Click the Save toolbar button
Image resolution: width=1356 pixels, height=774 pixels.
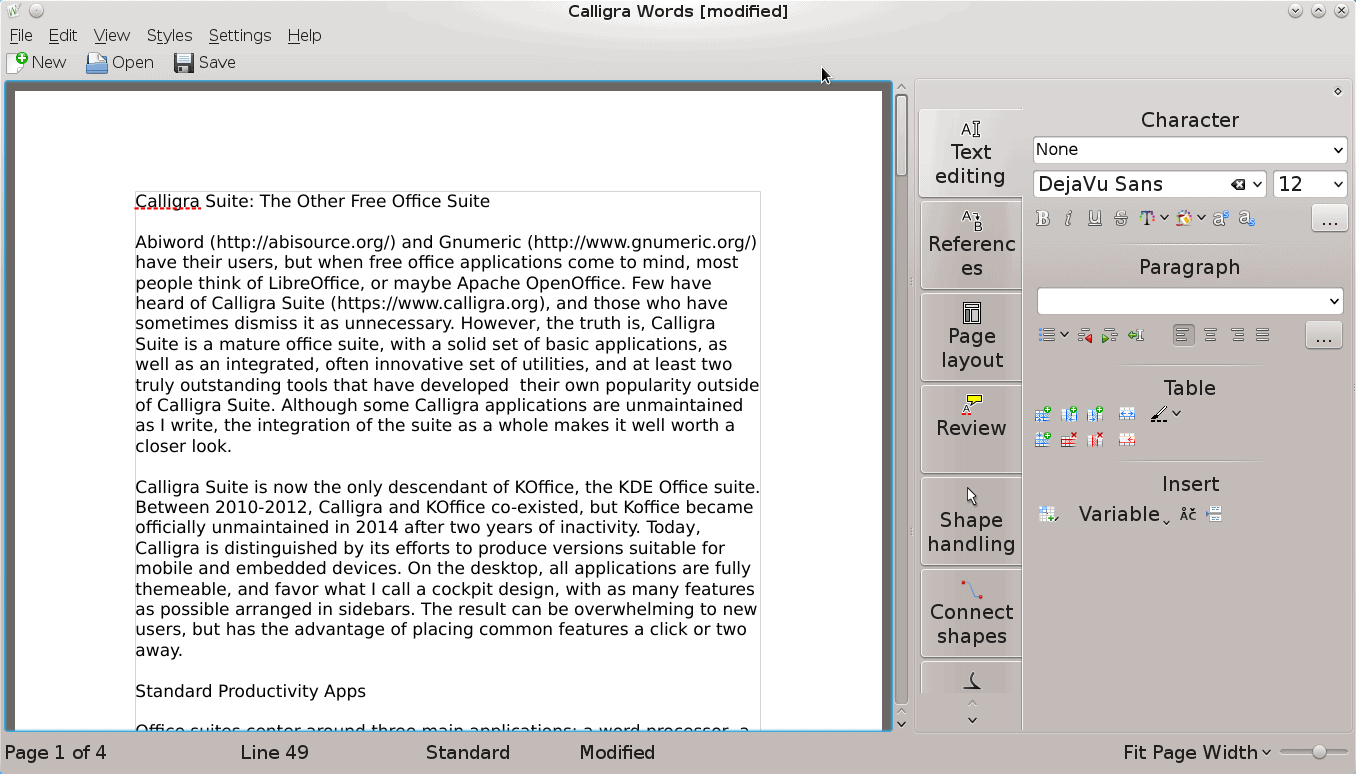205,62
